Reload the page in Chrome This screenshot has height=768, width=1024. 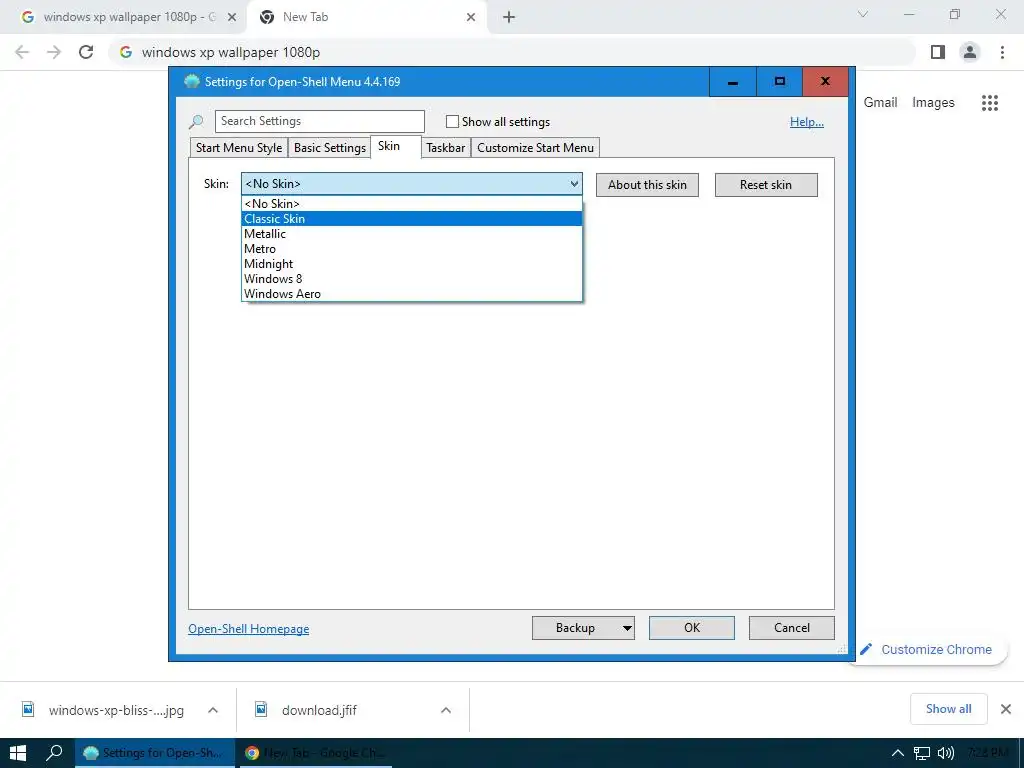[x=86, y=52]
